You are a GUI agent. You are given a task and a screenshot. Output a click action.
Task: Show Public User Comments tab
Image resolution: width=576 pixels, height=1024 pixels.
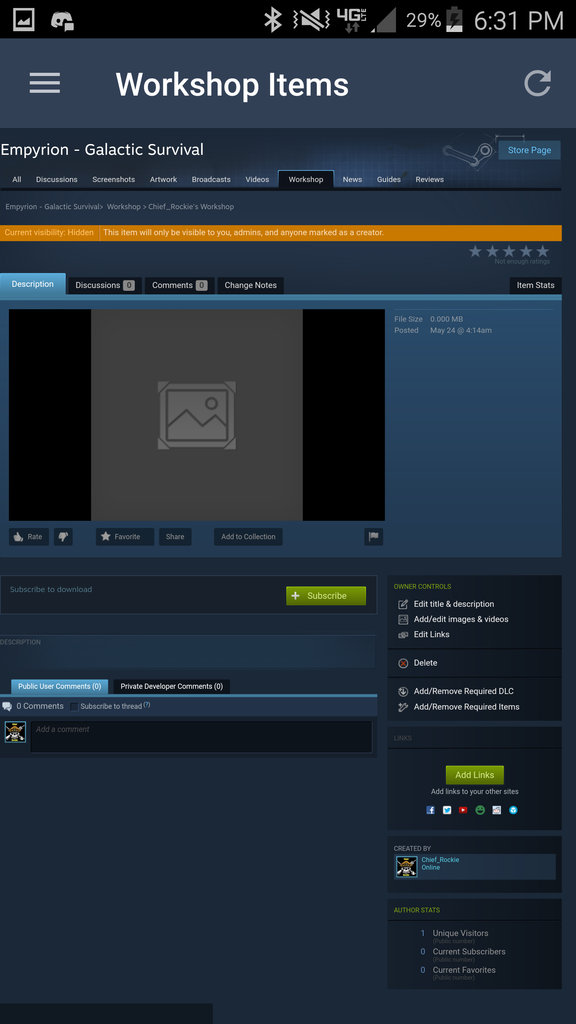pos(59,686)
